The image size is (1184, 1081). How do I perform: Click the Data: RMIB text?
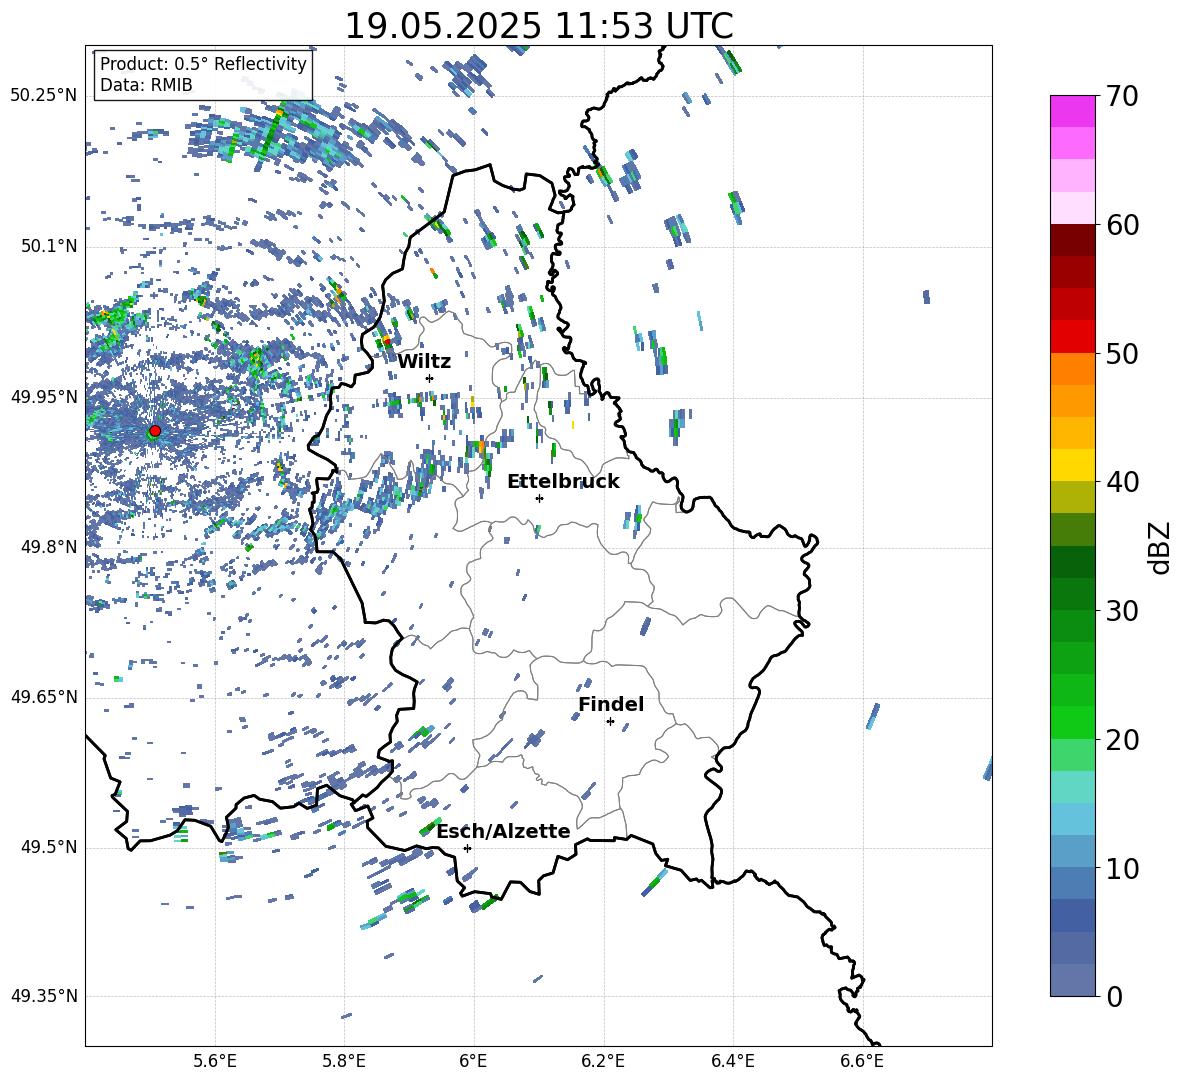pos(146,85)
